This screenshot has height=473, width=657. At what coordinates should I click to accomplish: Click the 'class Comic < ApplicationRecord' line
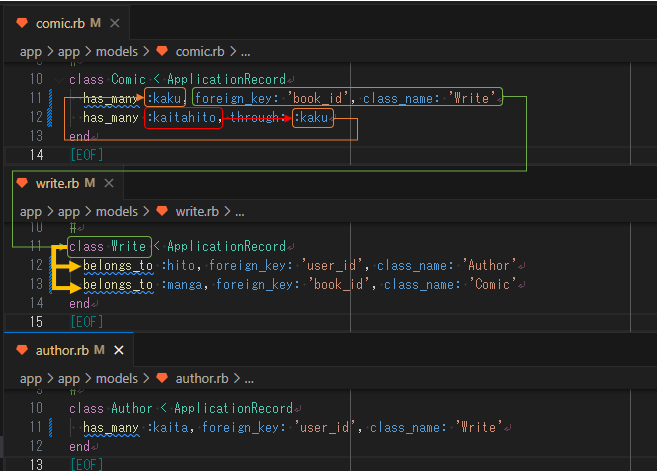(x=178, y=80)
